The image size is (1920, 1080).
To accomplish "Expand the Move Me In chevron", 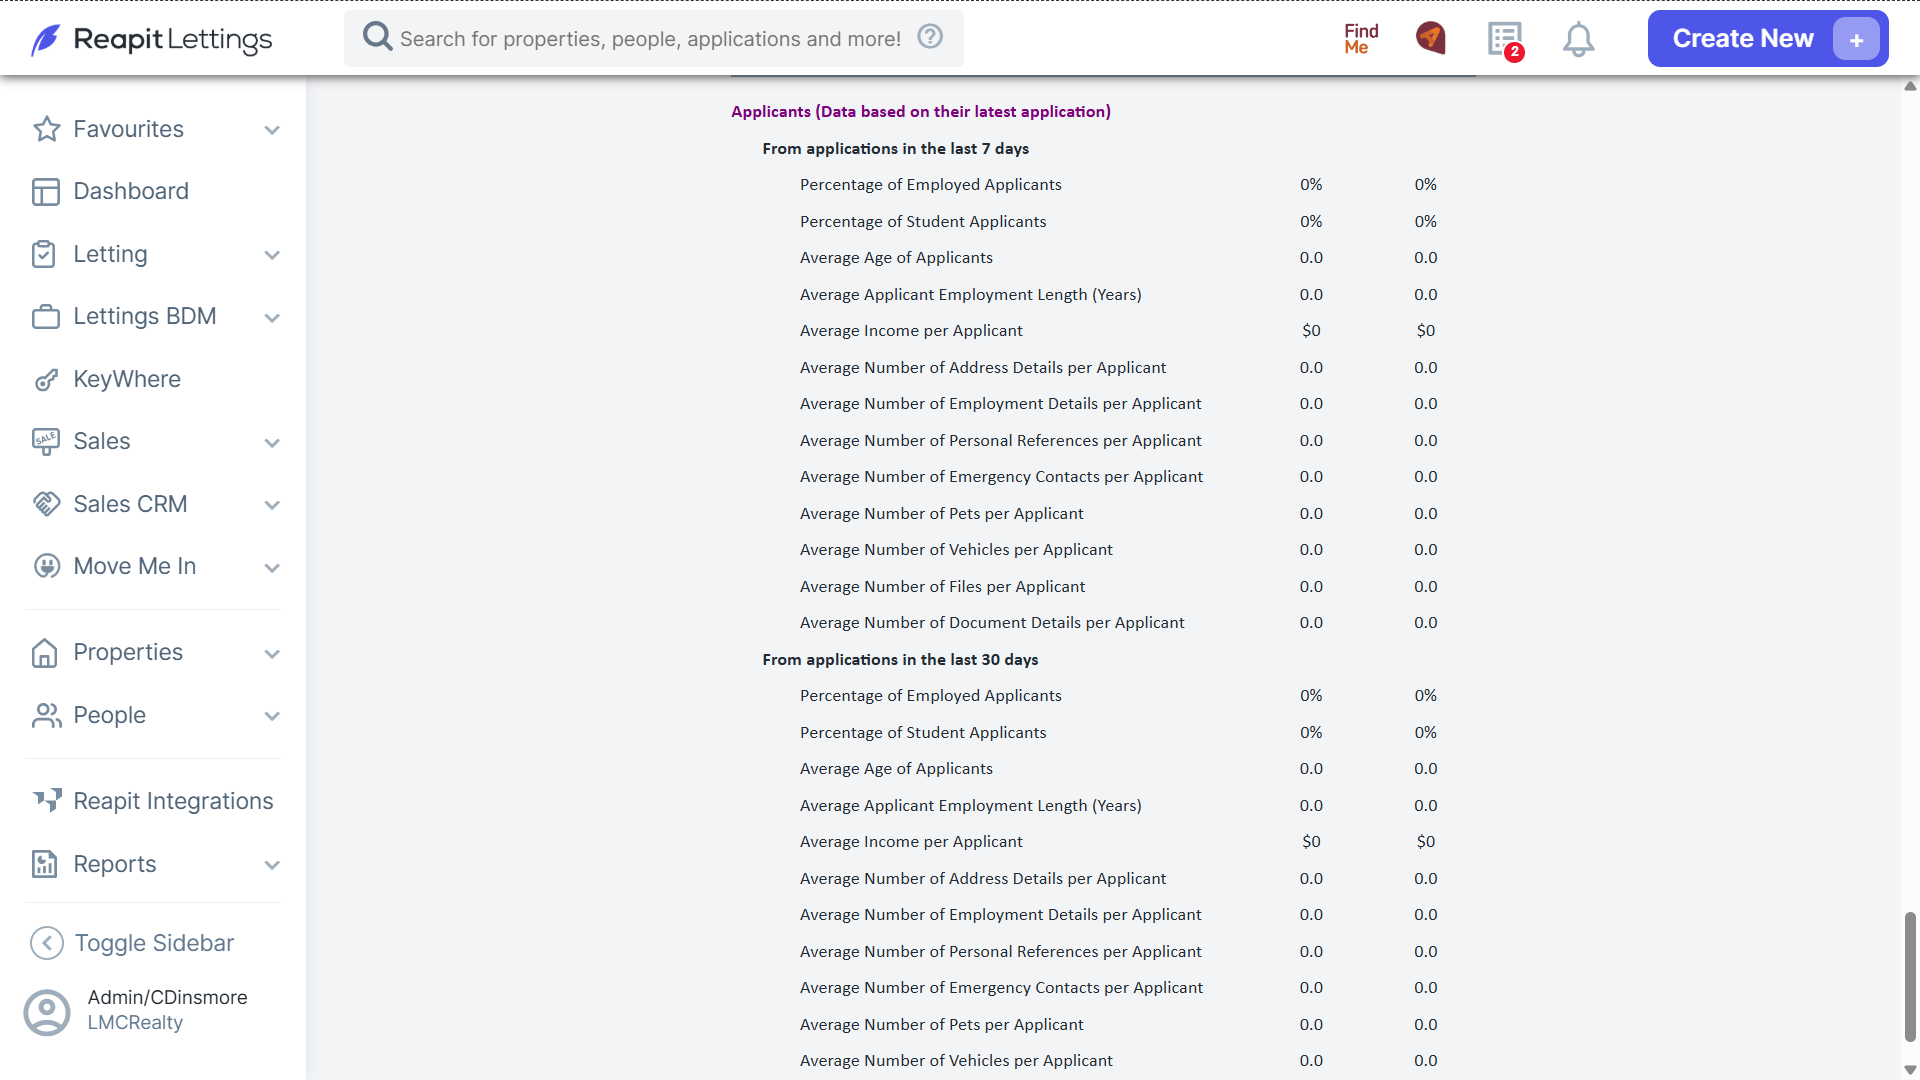I will pos(272,568).
